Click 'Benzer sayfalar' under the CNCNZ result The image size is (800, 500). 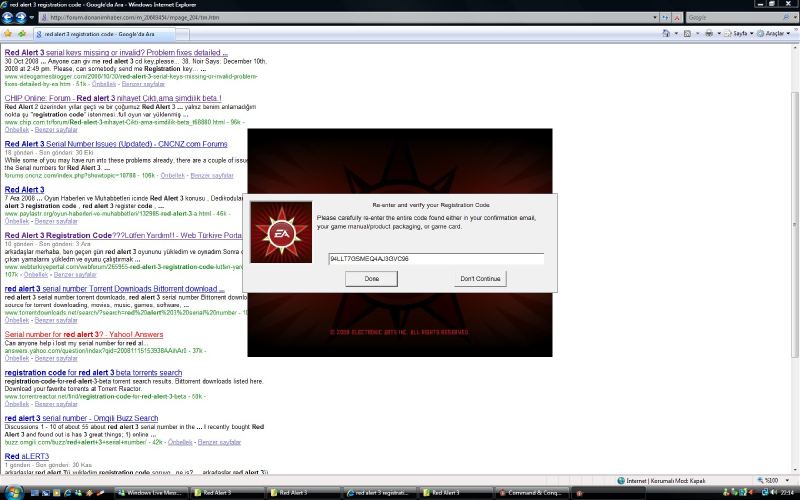pyautogui.click(x=212, y=176)
